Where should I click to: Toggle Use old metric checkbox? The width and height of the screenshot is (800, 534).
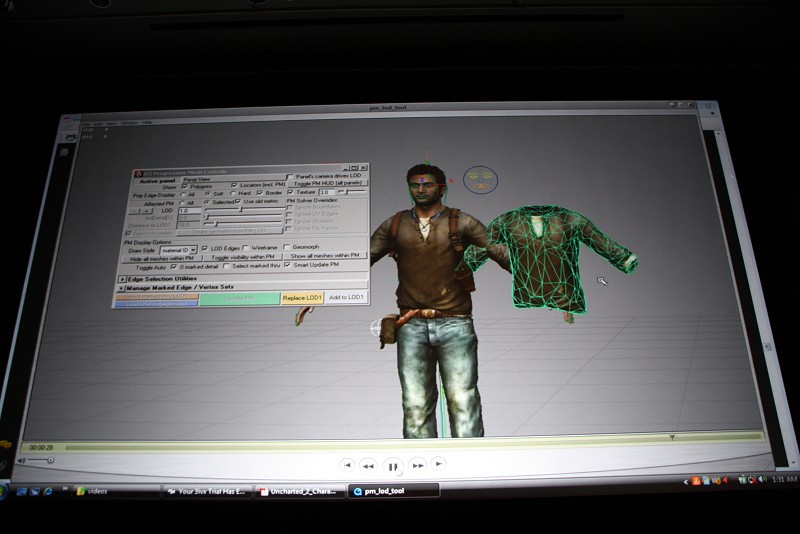238,201
